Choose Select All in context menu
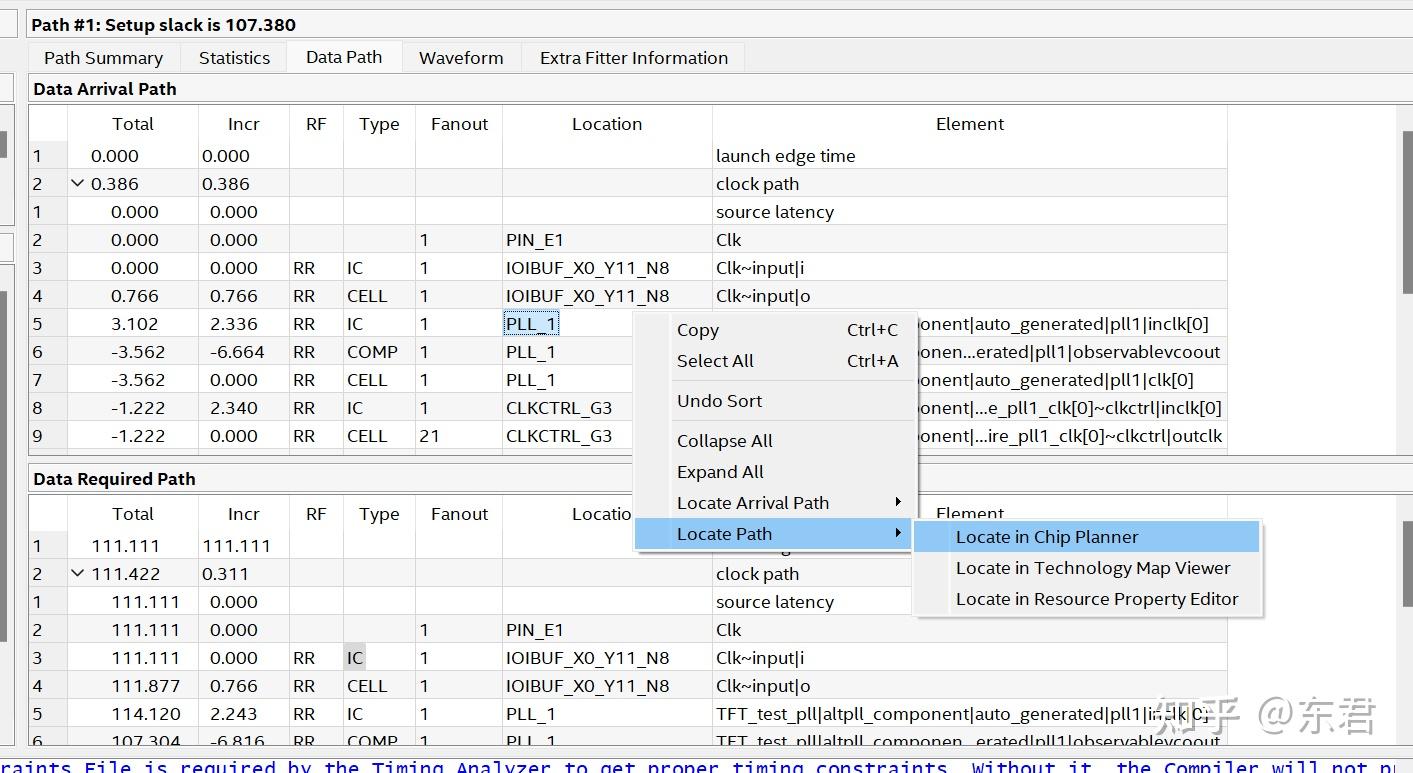 tap(715, 361)
